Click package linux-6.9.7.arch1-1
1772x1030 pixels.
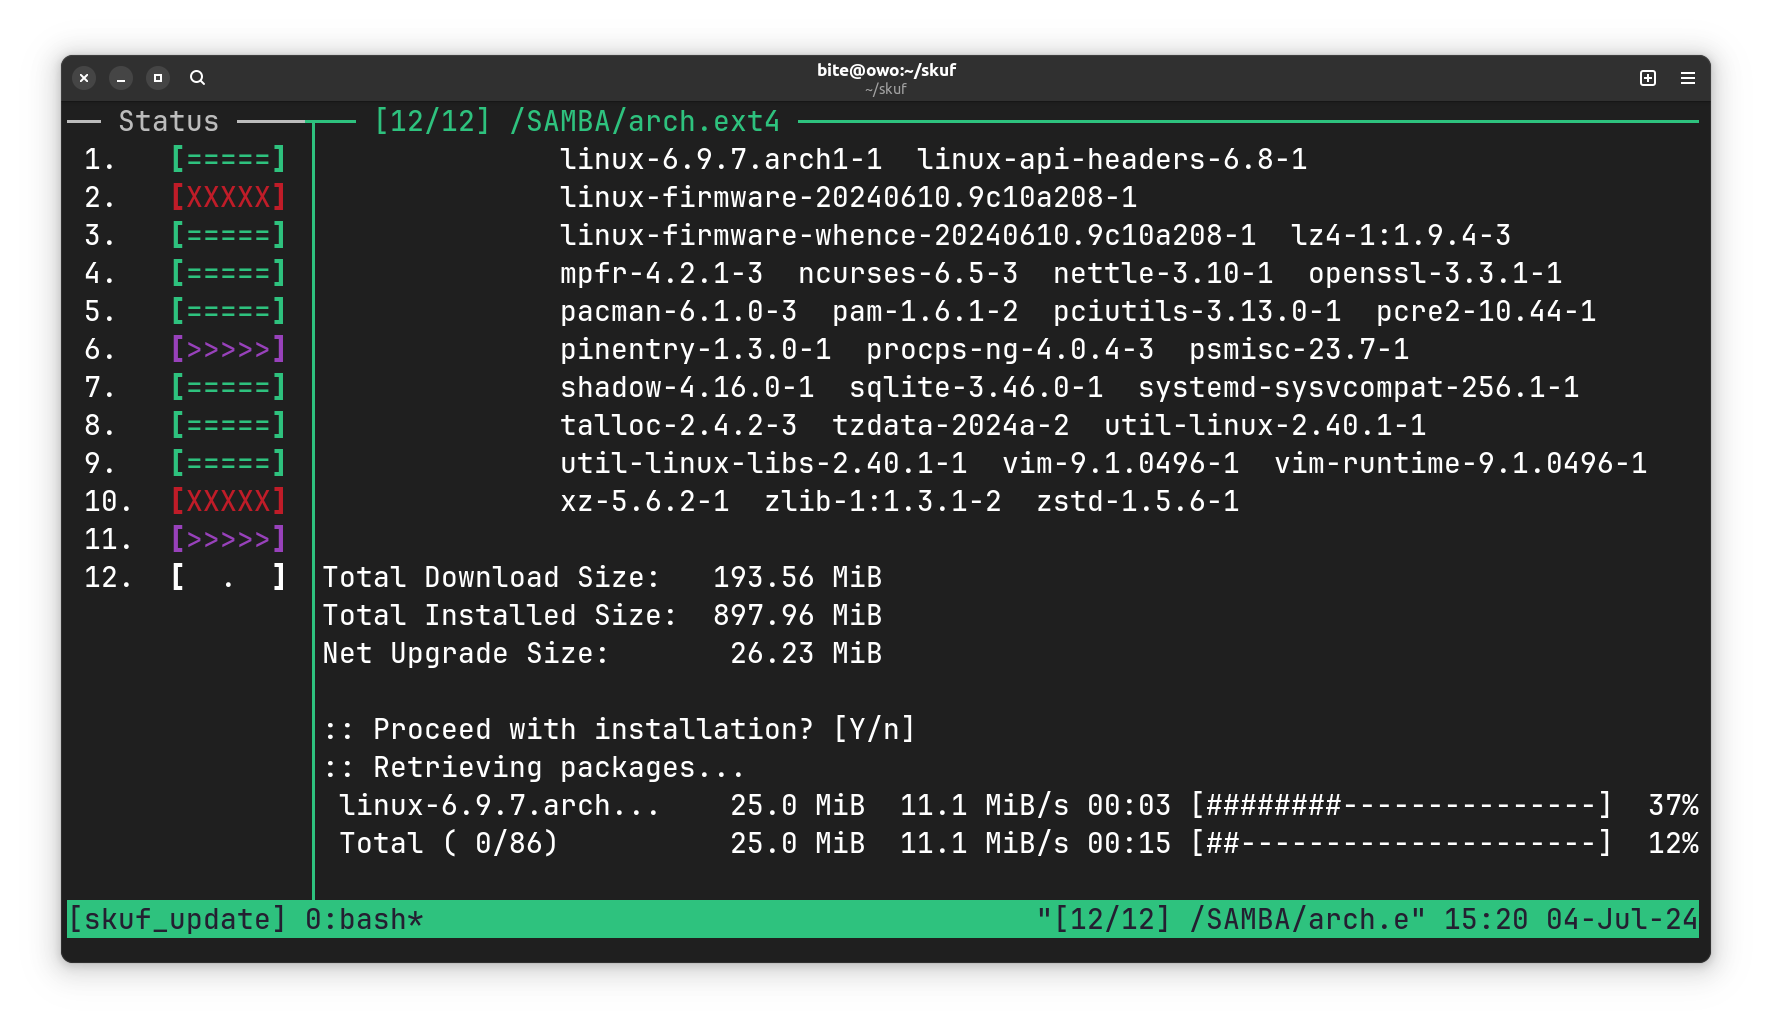pos(721,159)
